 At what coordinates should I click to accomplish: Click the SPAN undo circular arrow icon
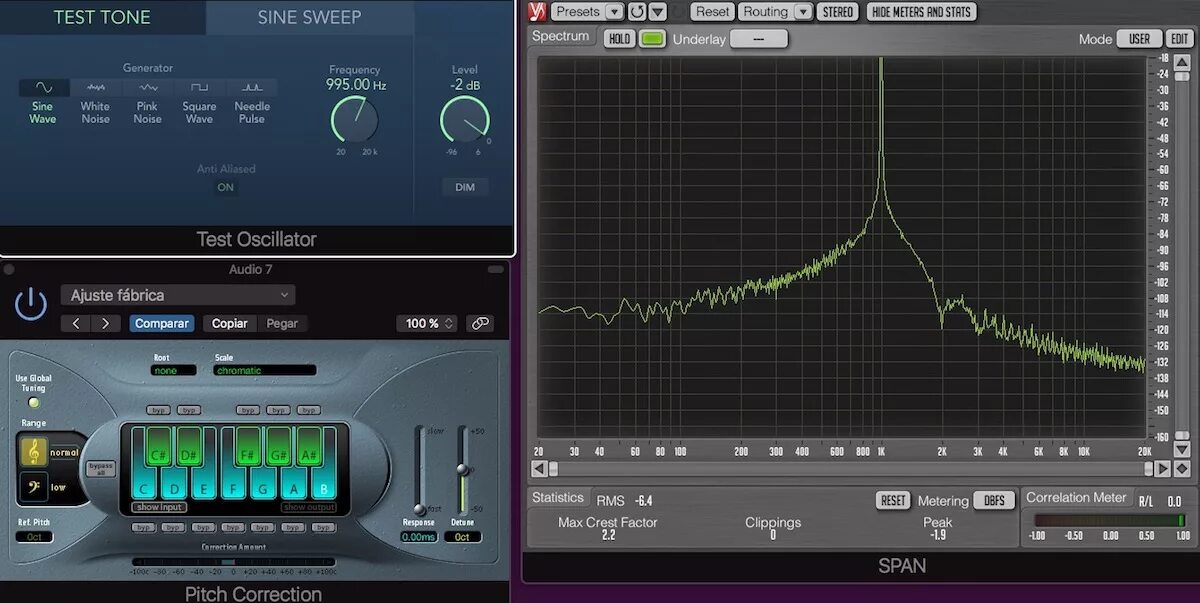[x=637, y=12]
